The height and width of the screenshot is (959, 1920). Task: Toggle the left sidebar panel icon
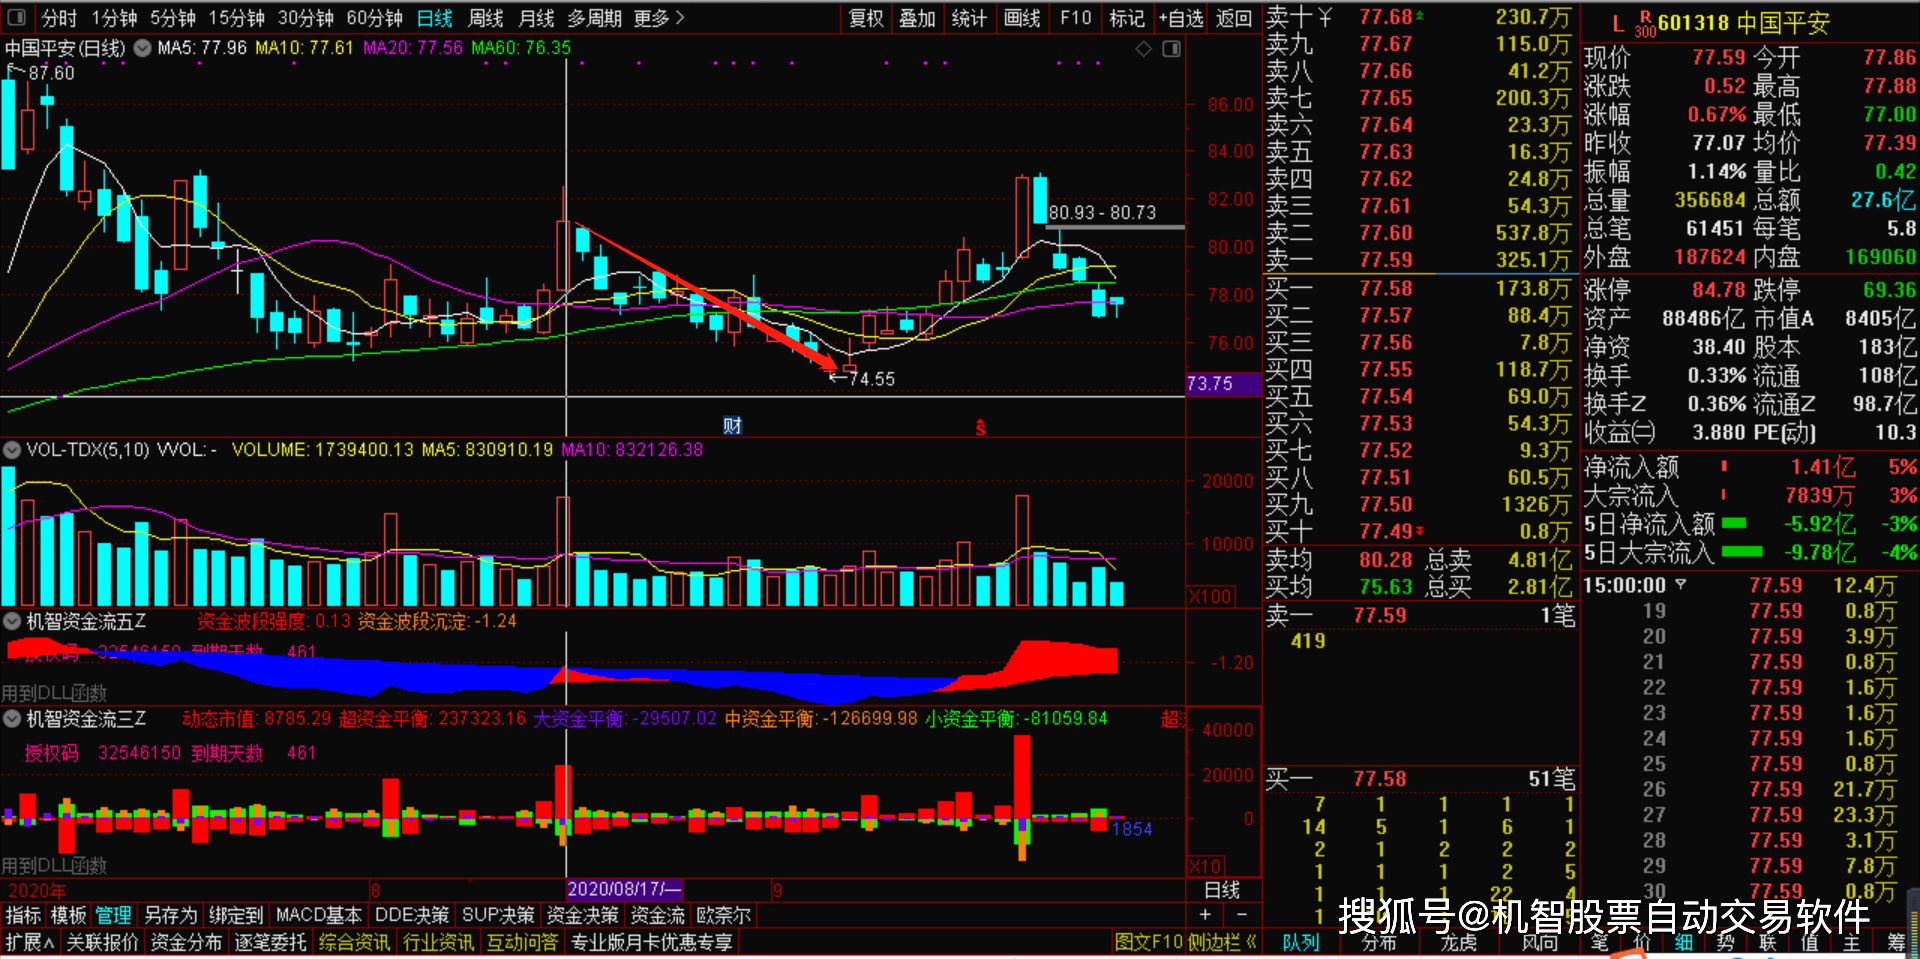(17, 18)
